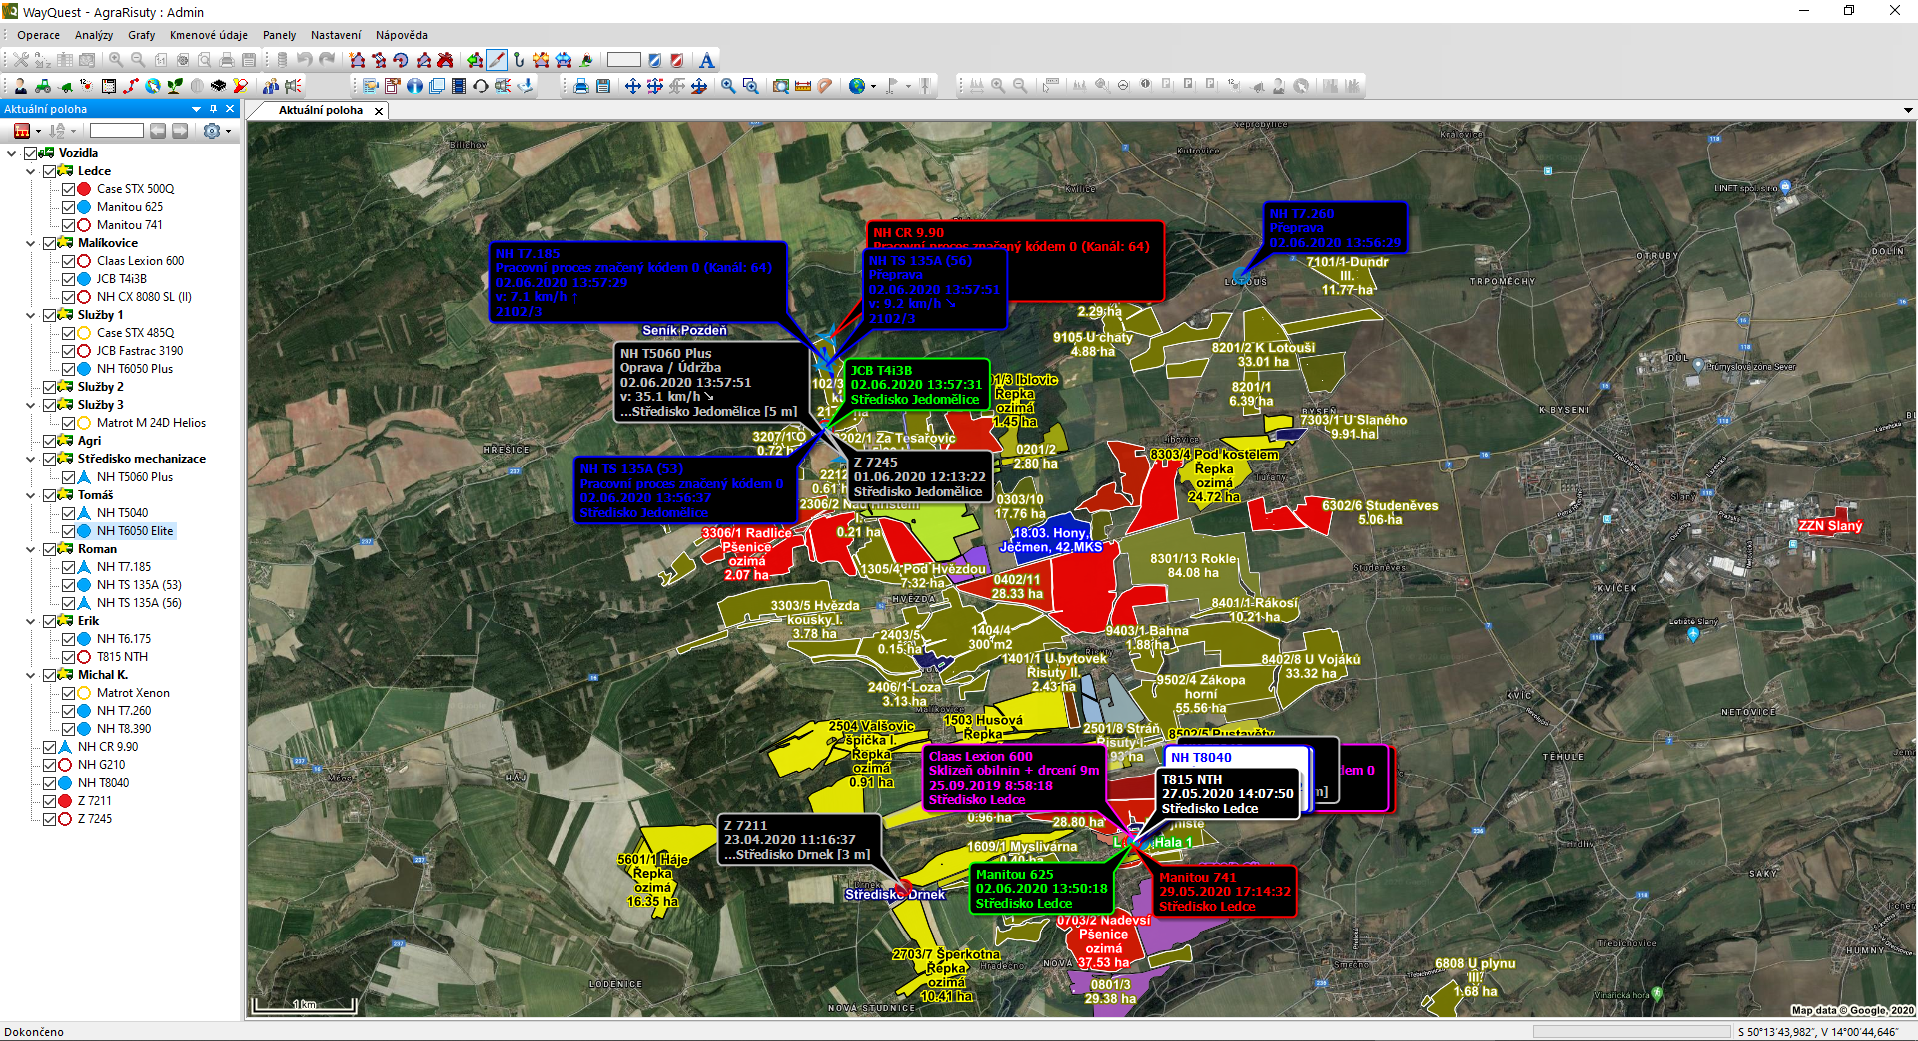Collapse the Roman group
Image resolution: width=1918 pixels, height=1041 pixels.
pyautogui.click(x=31, y=549)
